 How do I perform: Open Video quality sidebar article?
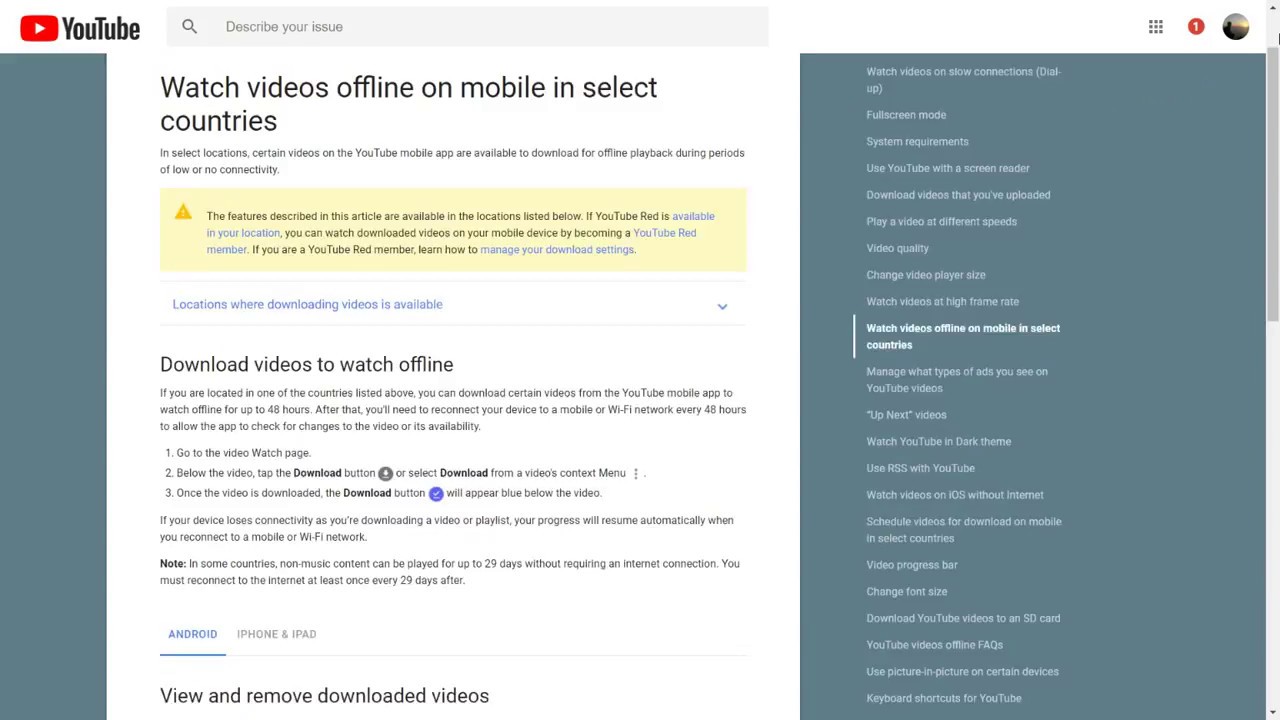coord(897,248)
